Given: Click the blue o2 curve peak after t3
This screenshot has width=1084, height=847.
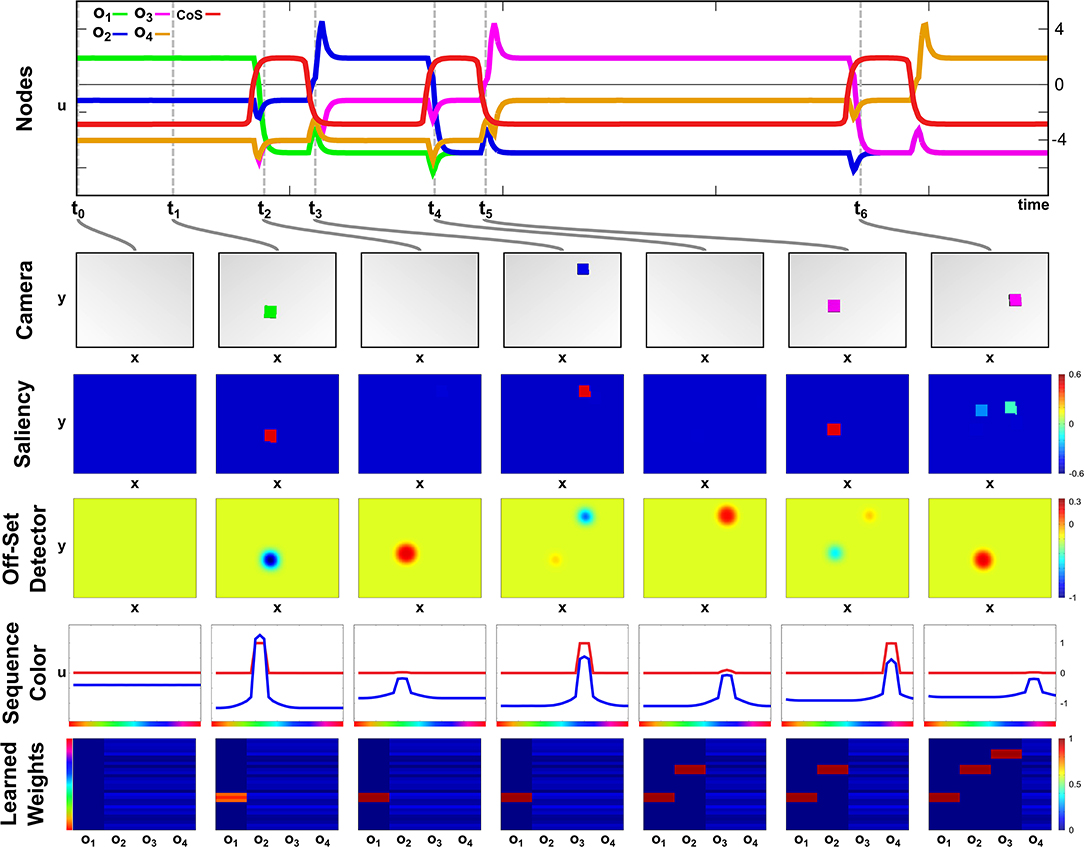Looking at the screenshot, I should [321, 24].
